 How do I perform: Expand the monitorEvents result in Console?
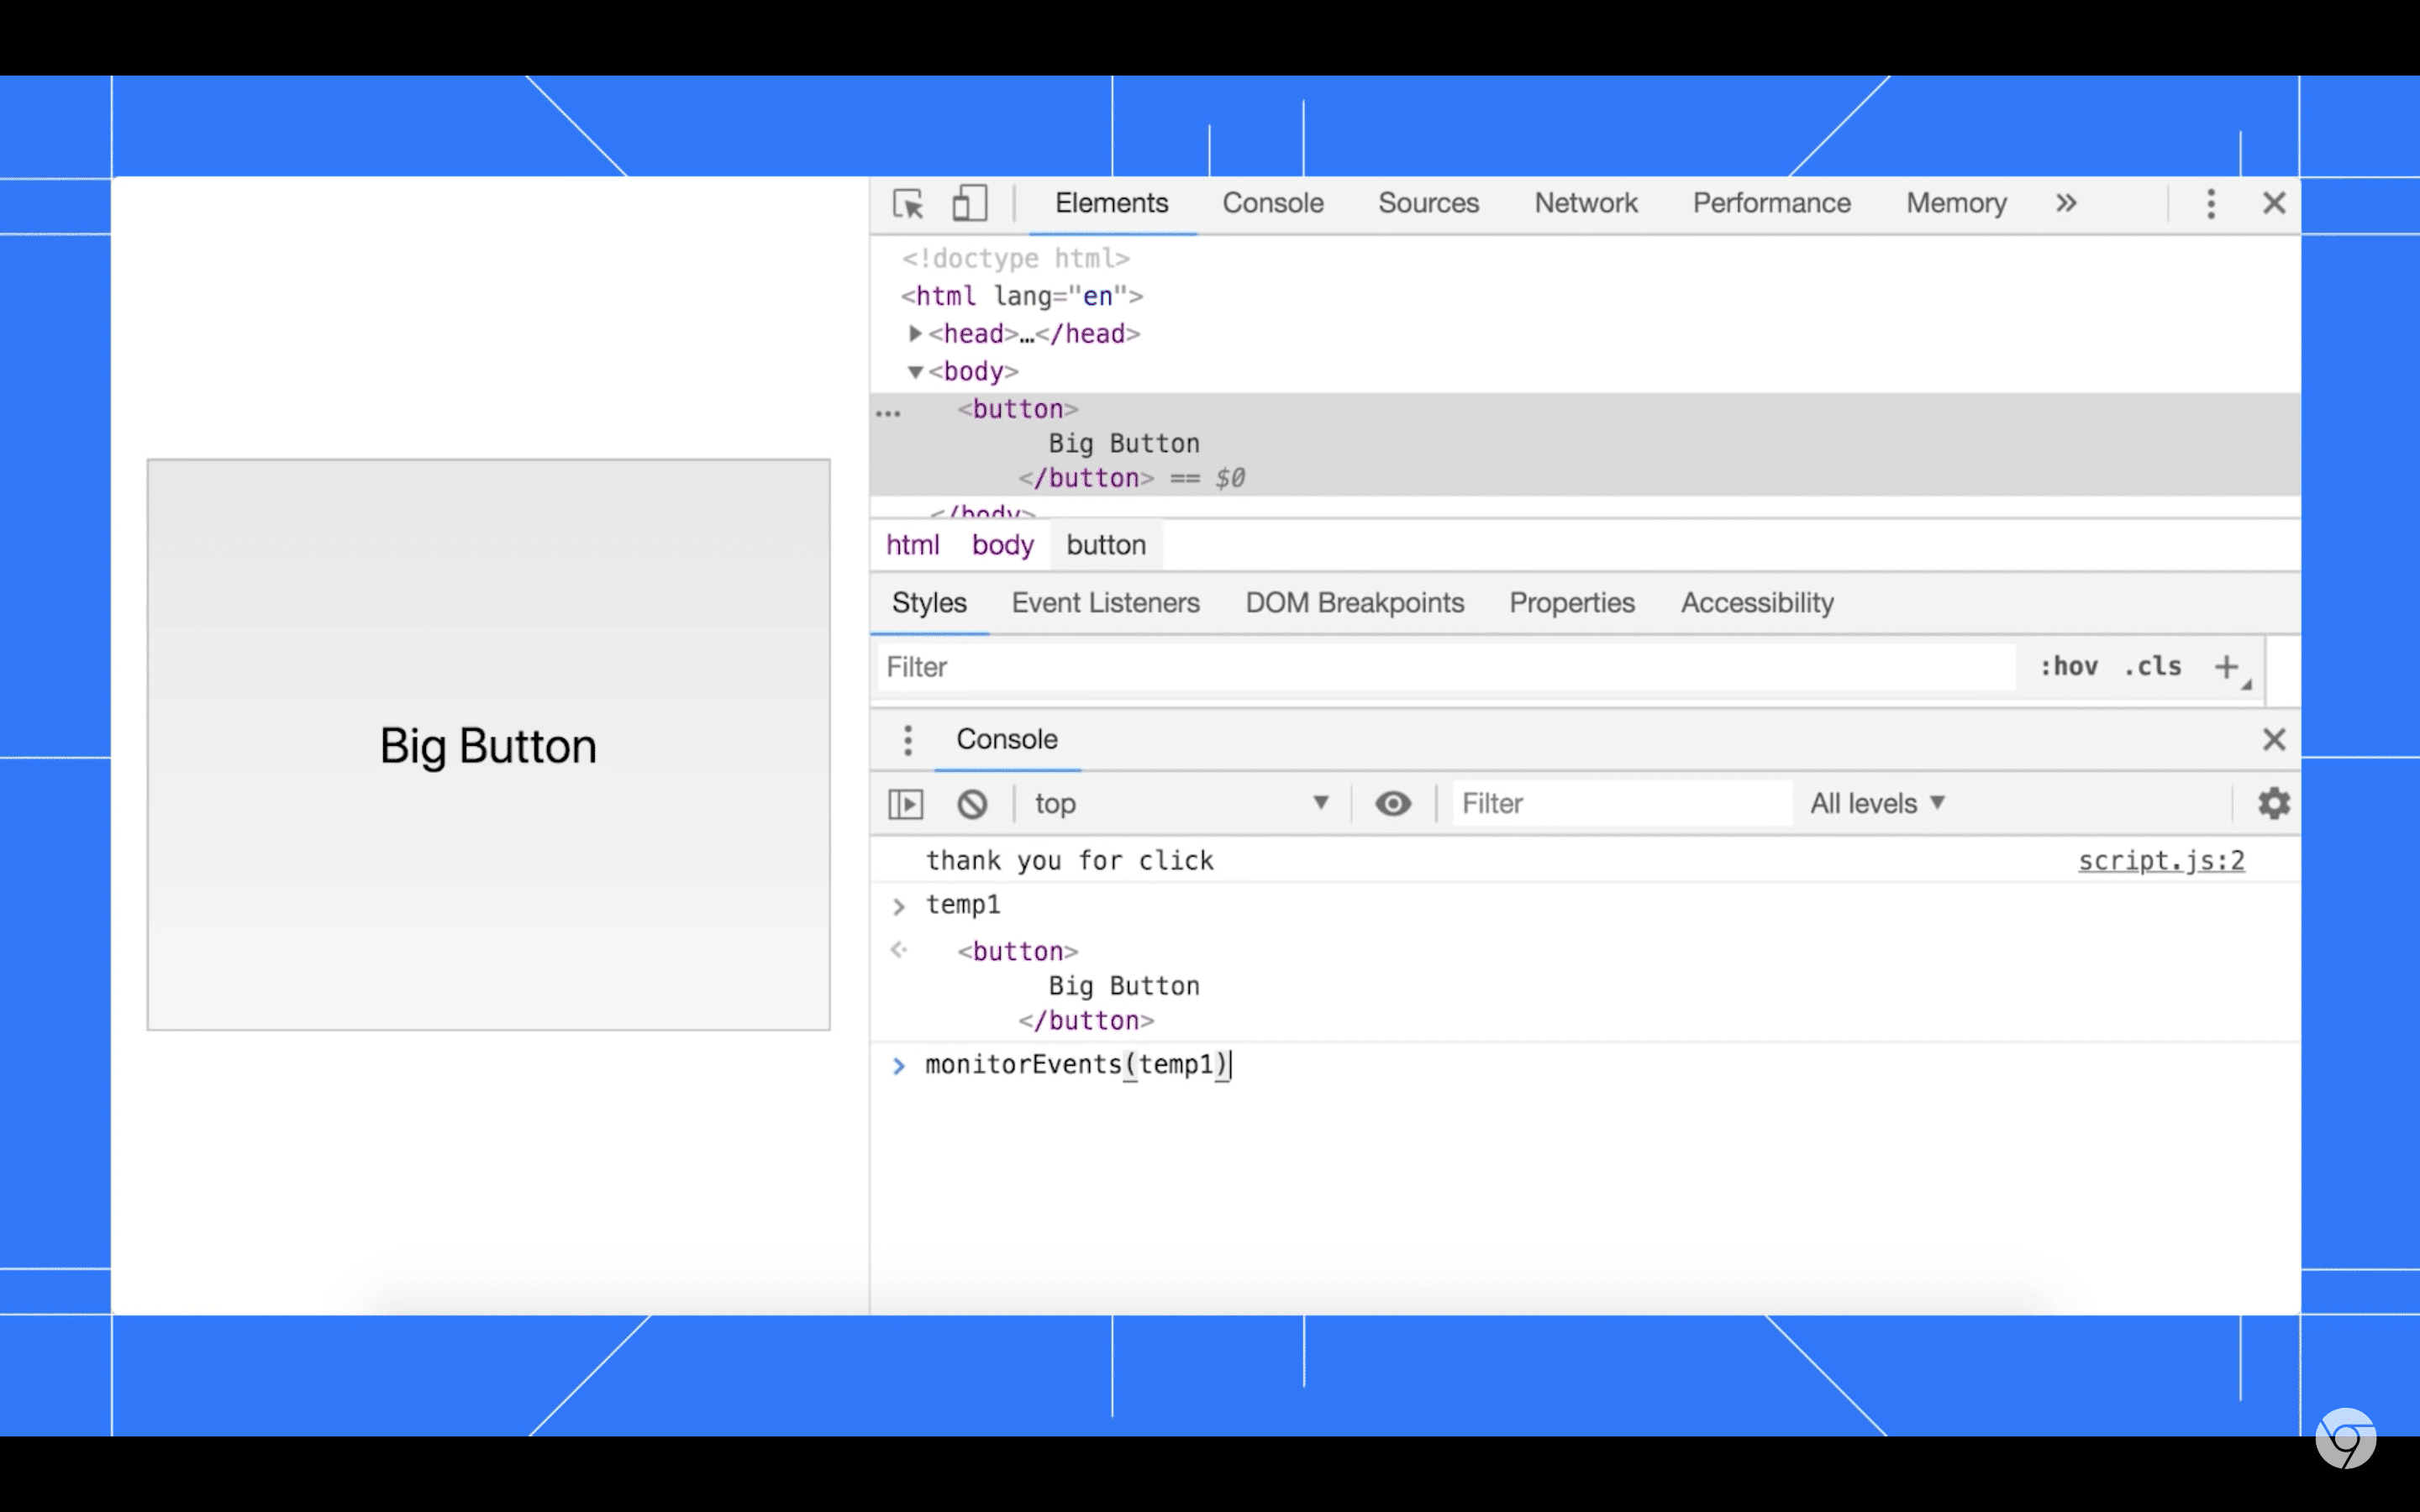(x=897, y=1064)
